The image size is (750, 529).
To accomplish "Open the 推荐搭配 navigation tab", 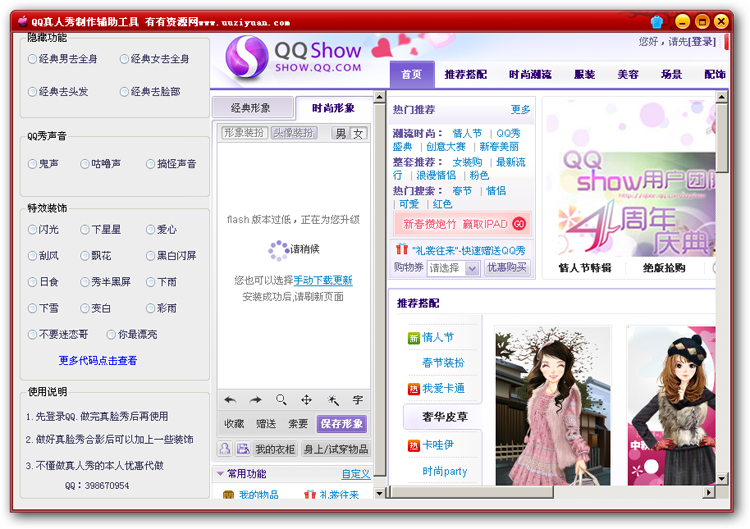I will tap(465, 74).
